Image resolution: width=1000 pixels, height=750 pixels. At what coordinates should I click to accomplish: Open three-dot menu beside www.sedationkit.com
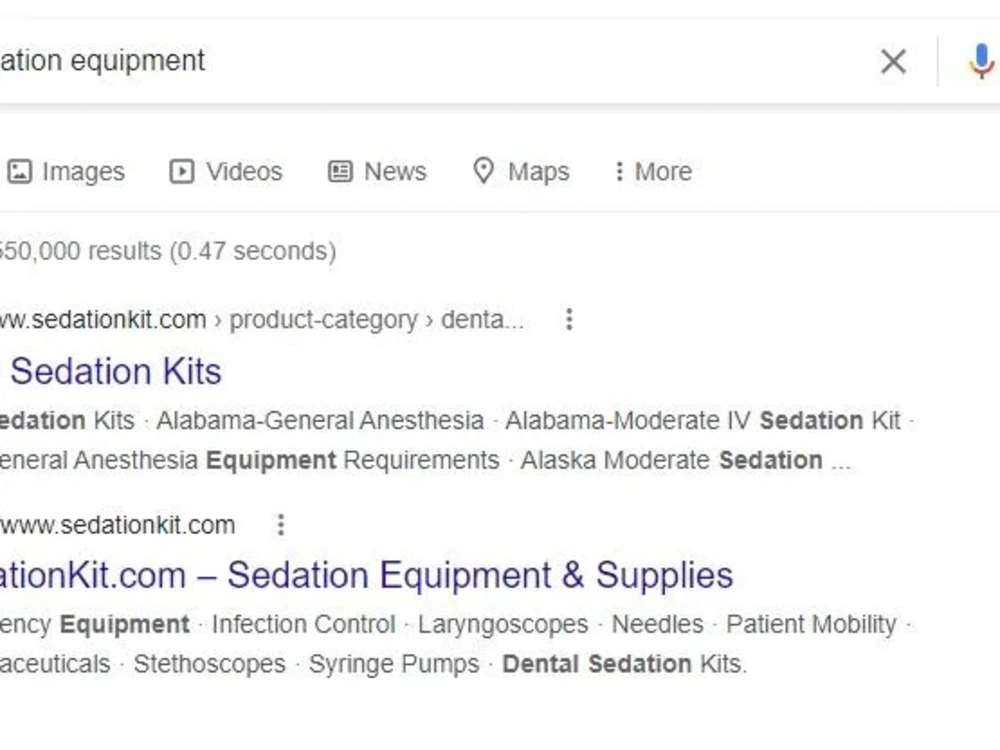coord(281,525)
